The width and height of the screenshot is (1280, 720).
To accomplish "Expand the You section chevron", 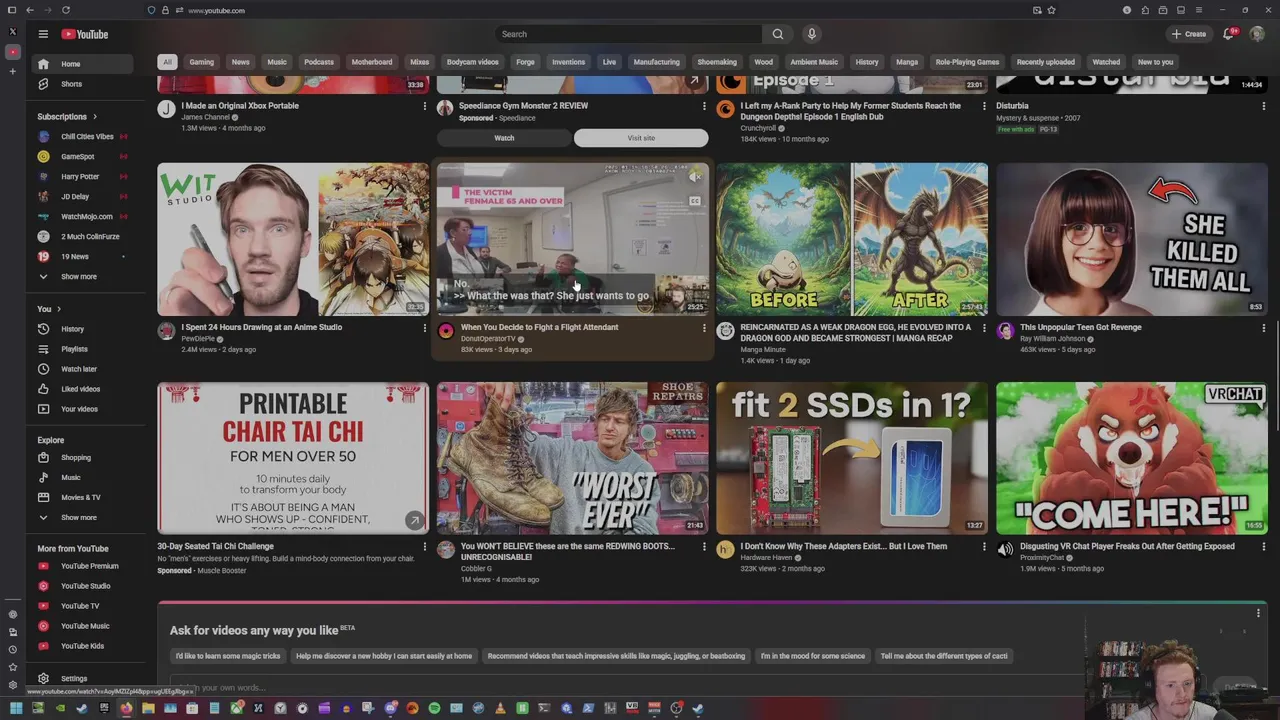I will coord(59,309).
